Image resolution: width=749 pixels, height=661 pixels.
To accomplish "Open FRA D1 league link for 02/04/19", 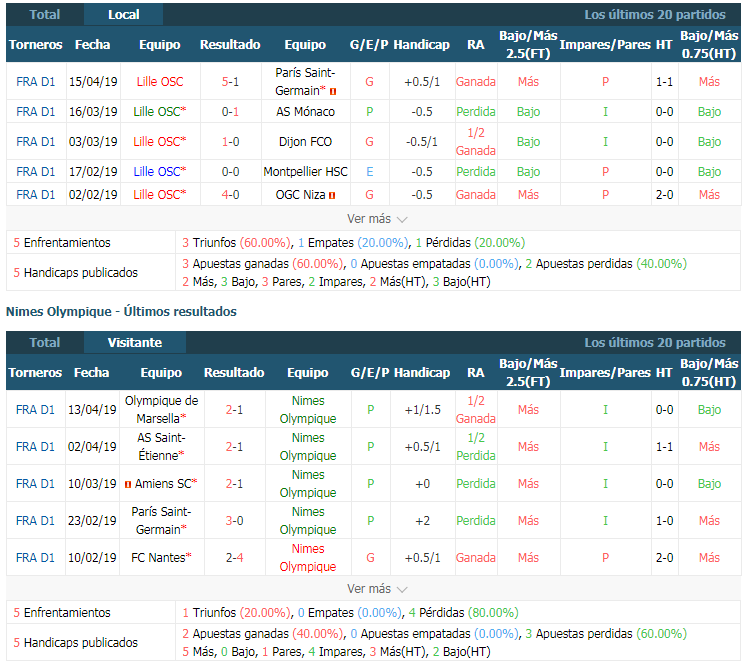I will click(x=35, y=447).
